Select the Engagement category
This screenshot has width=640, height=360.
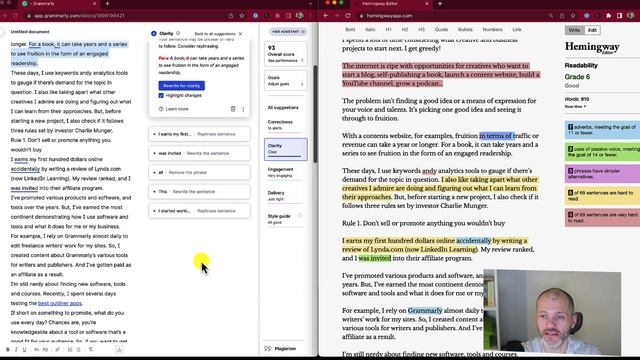[x=285, y=172]
